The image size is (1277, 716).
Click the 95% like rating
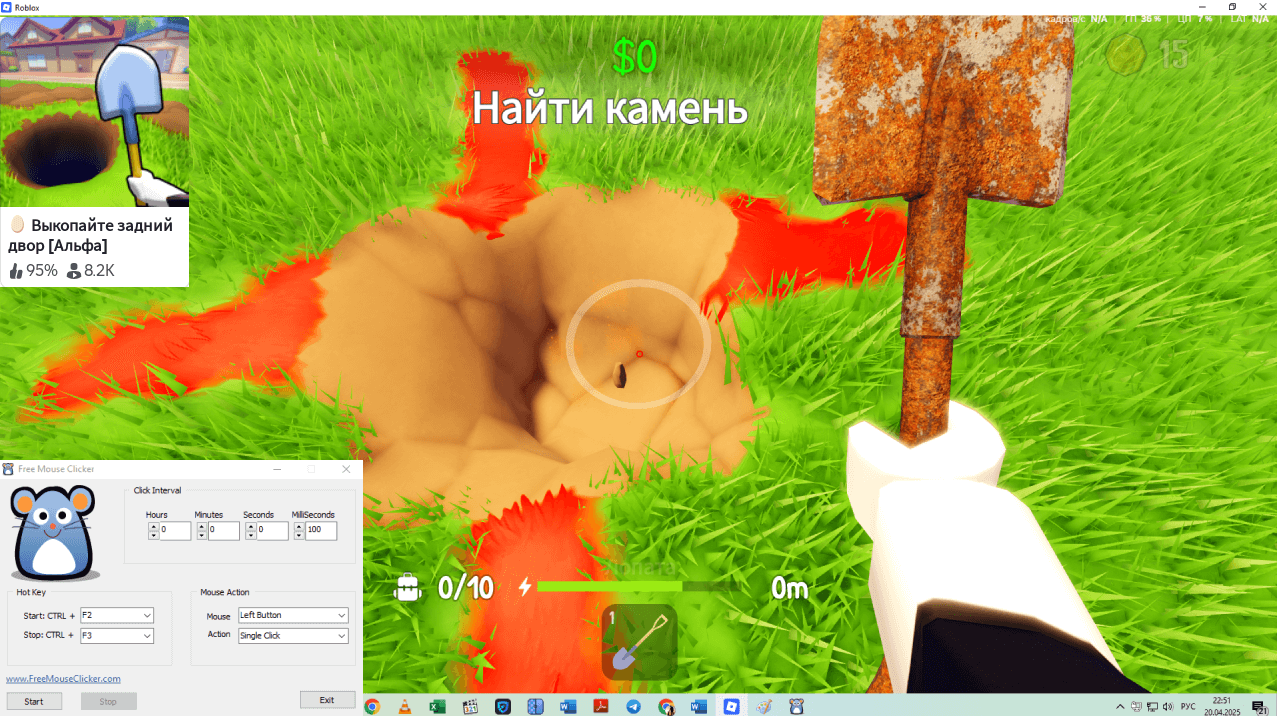(33, 270)
